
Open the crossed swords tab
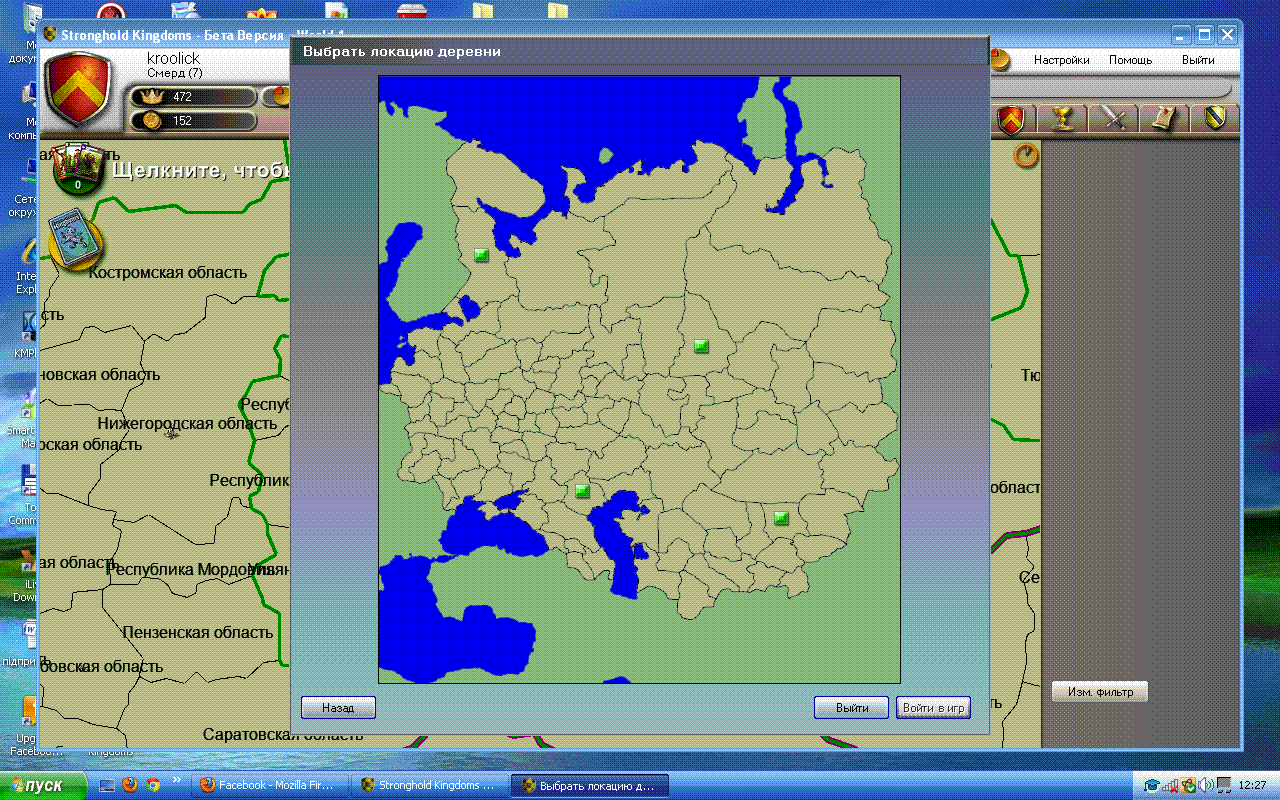(1115, 119)
